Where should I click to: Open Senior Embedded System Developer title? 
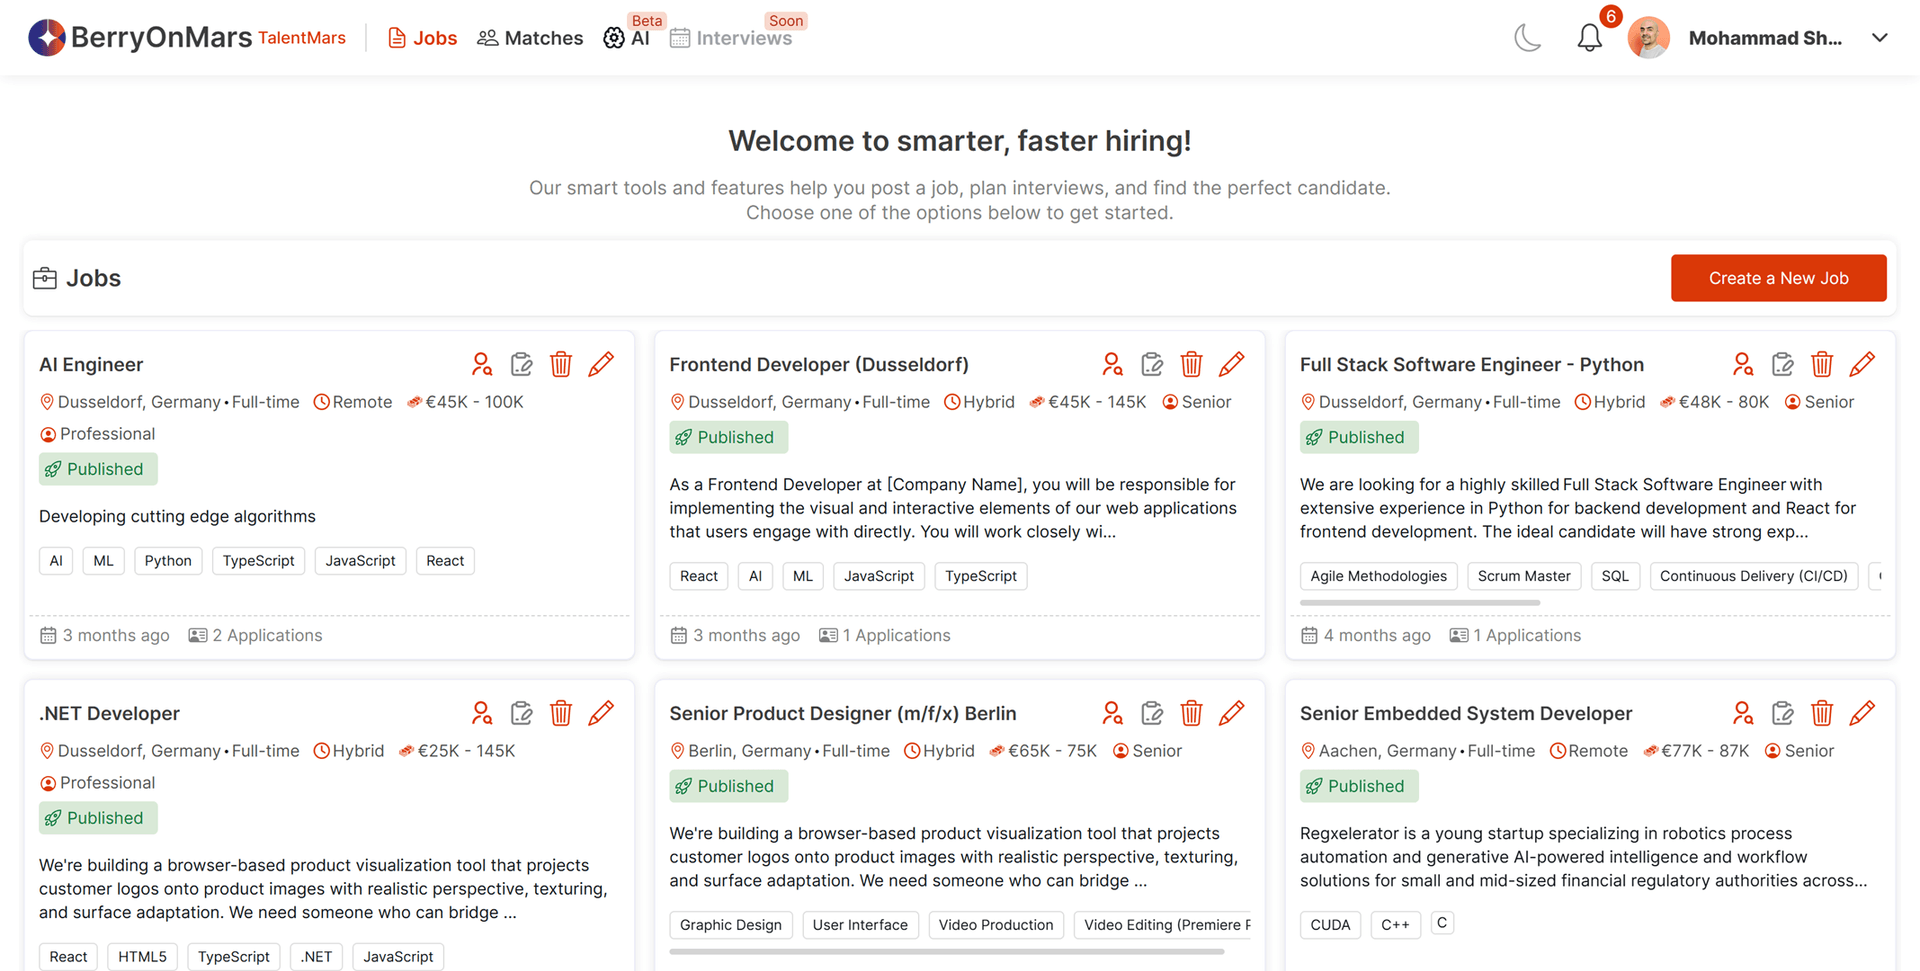tap(1466, 714)
